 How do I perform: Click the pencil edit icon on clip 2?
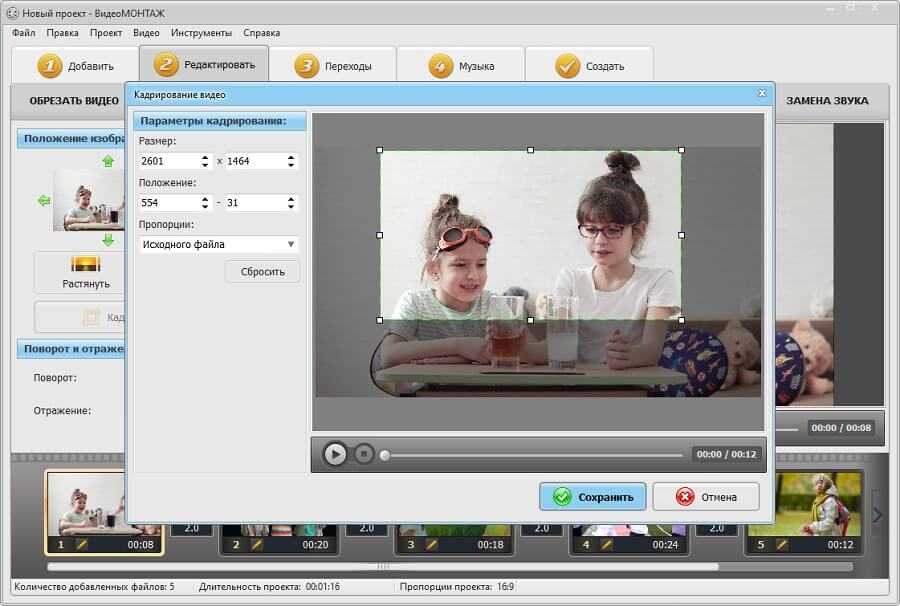pos(256,545)
